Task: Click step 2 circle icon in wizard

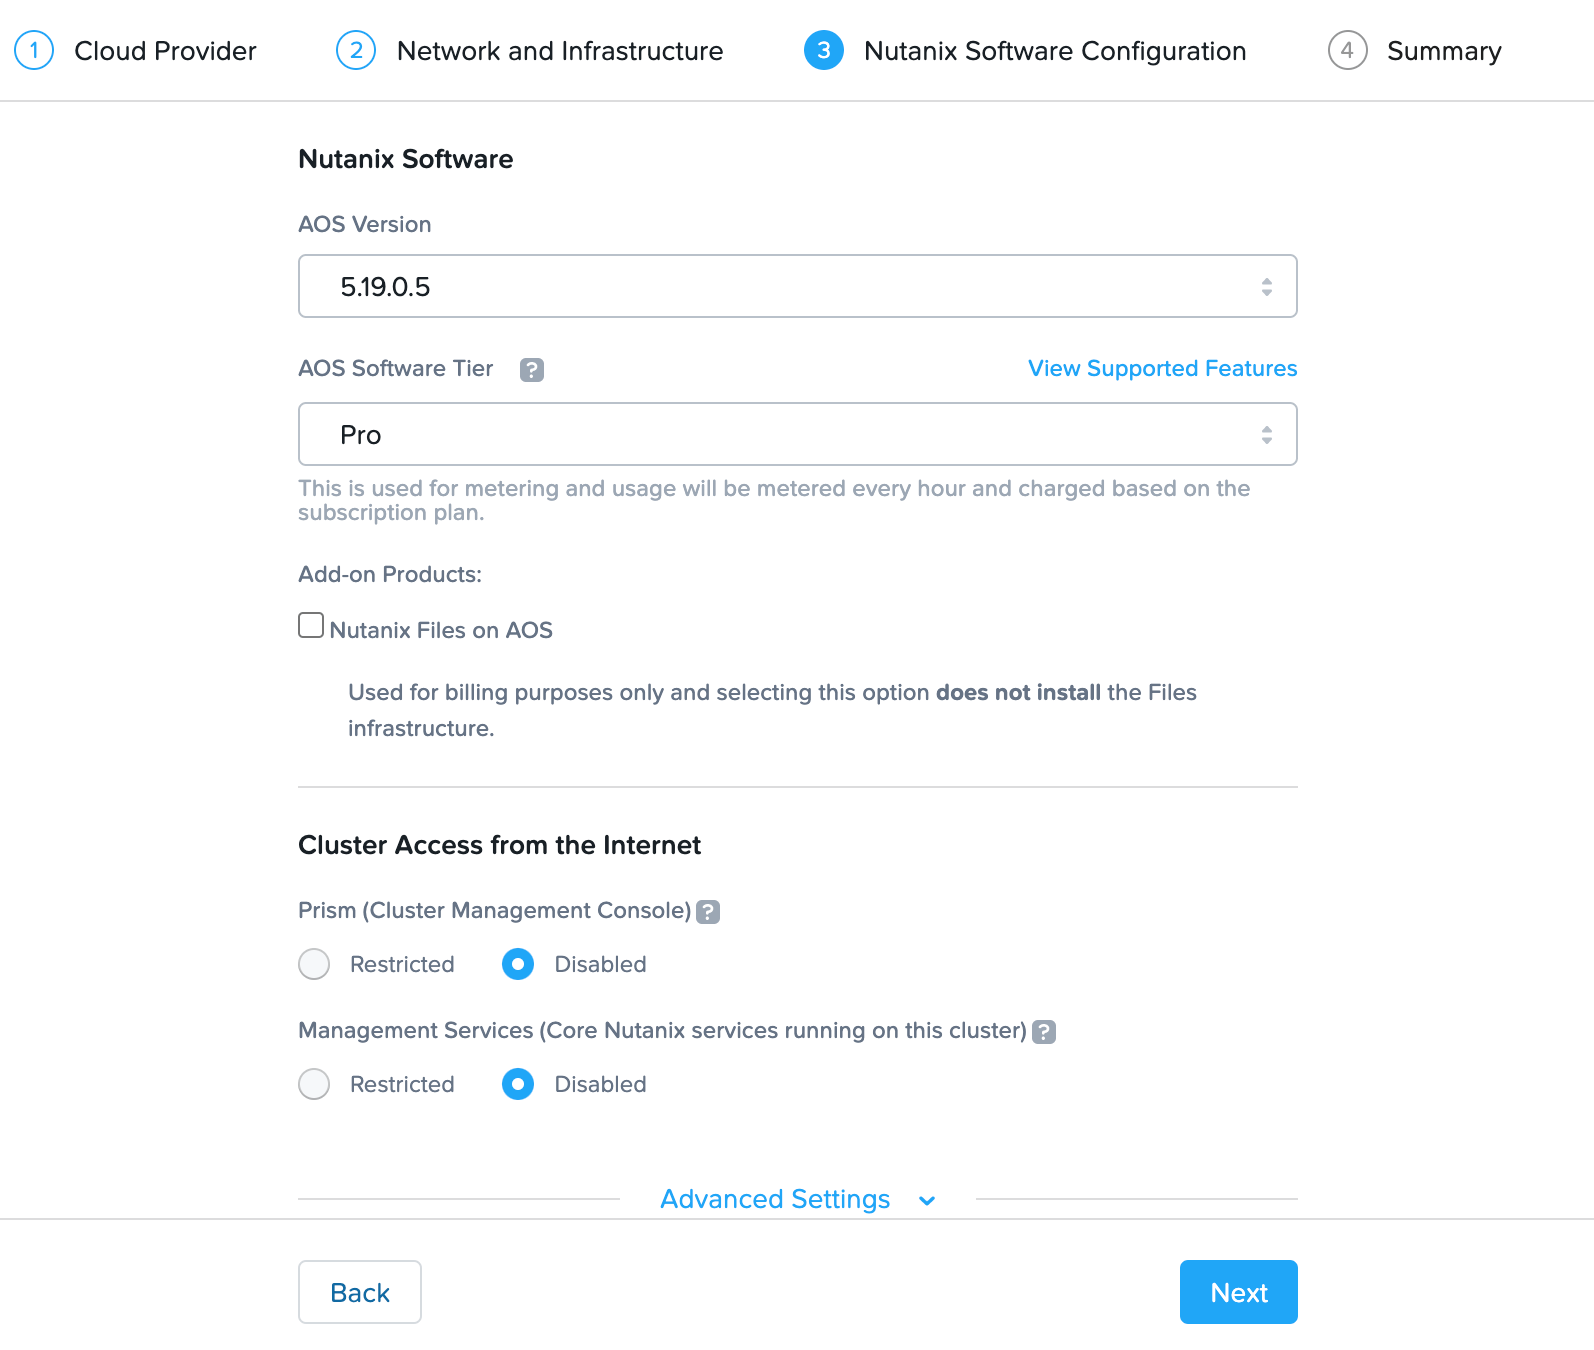Action: click(356, 50)
